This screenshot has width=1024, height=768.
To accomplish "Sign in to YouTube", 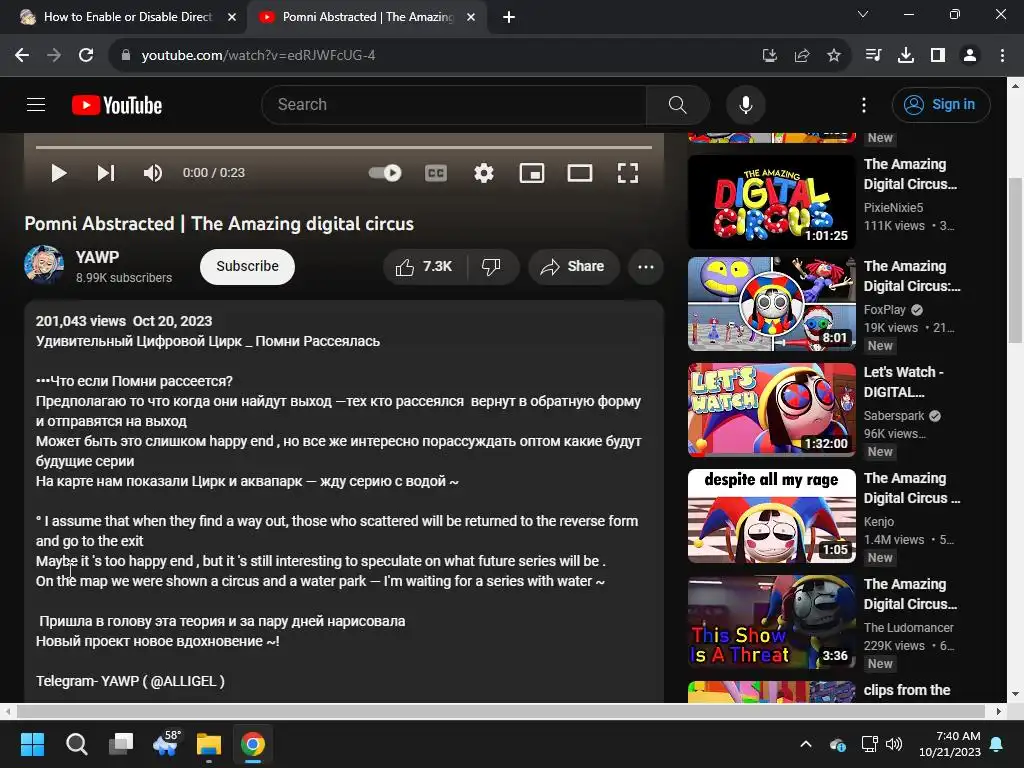I will pos(941,104).
